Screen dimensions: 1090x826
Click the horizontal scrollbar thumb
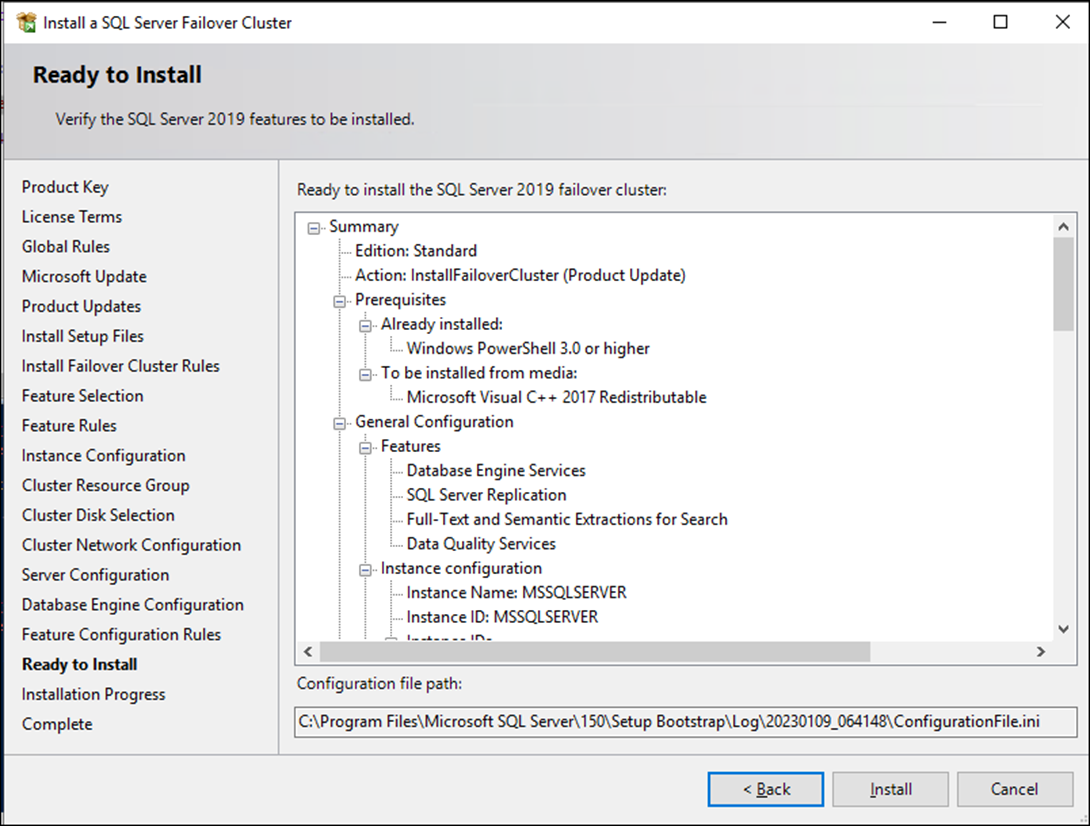pyautogui.click(x=594, y=652)
